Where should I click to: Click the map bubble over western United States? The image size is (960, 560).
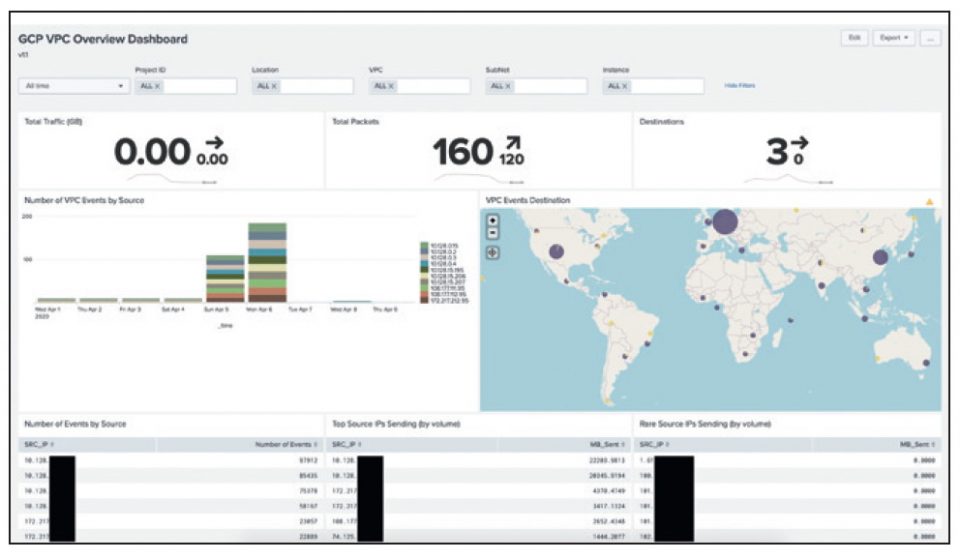(556, 251)
